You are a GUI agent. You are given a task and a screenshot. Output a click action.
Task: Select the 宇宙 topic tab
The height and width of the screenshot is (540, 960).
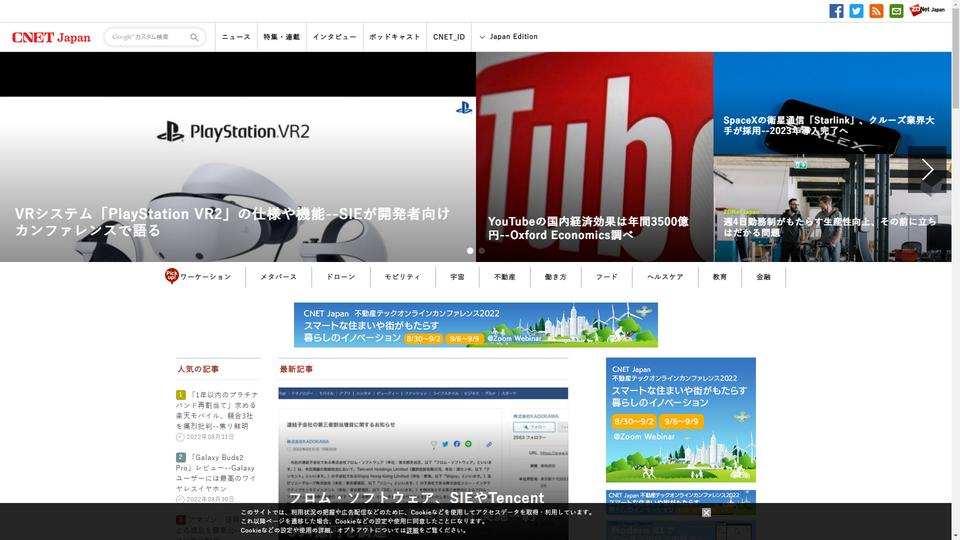tap(457, 277)
